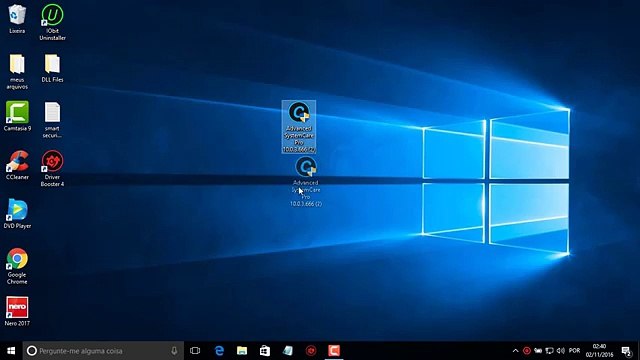This screenshot has width=640, height=360.
Task: Expand the hidden system tray icons chevron
Action: click(x=516, y=351)
